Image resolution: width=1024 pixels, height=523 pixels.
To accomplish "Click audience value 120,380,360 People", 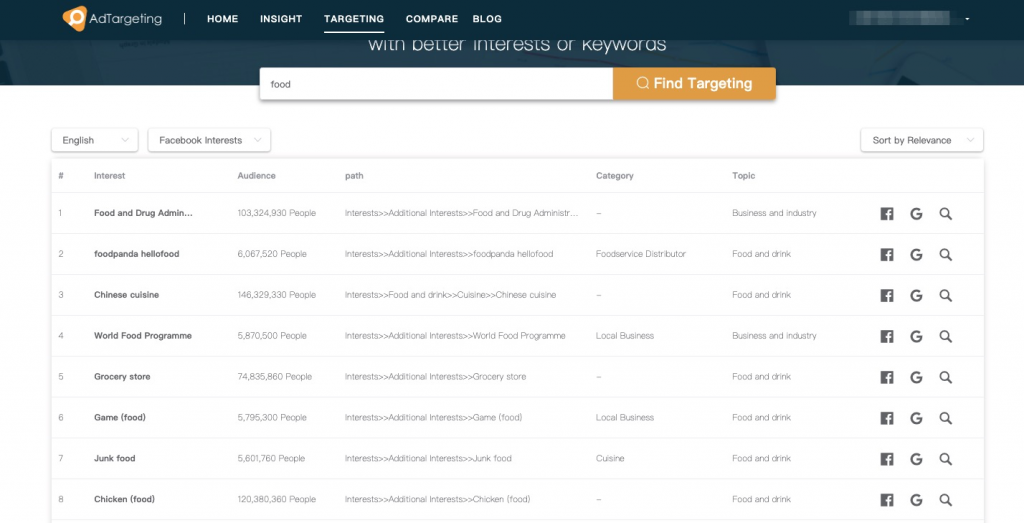I will [x=277, y=499].
